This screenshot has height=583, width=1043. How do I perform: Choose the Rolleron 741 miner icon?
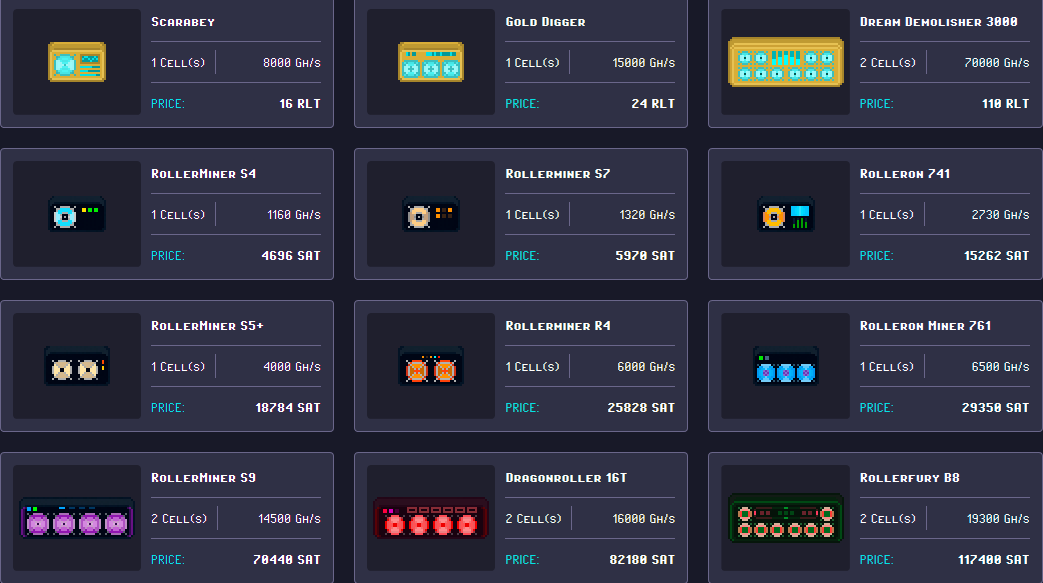tap(786, 214)
